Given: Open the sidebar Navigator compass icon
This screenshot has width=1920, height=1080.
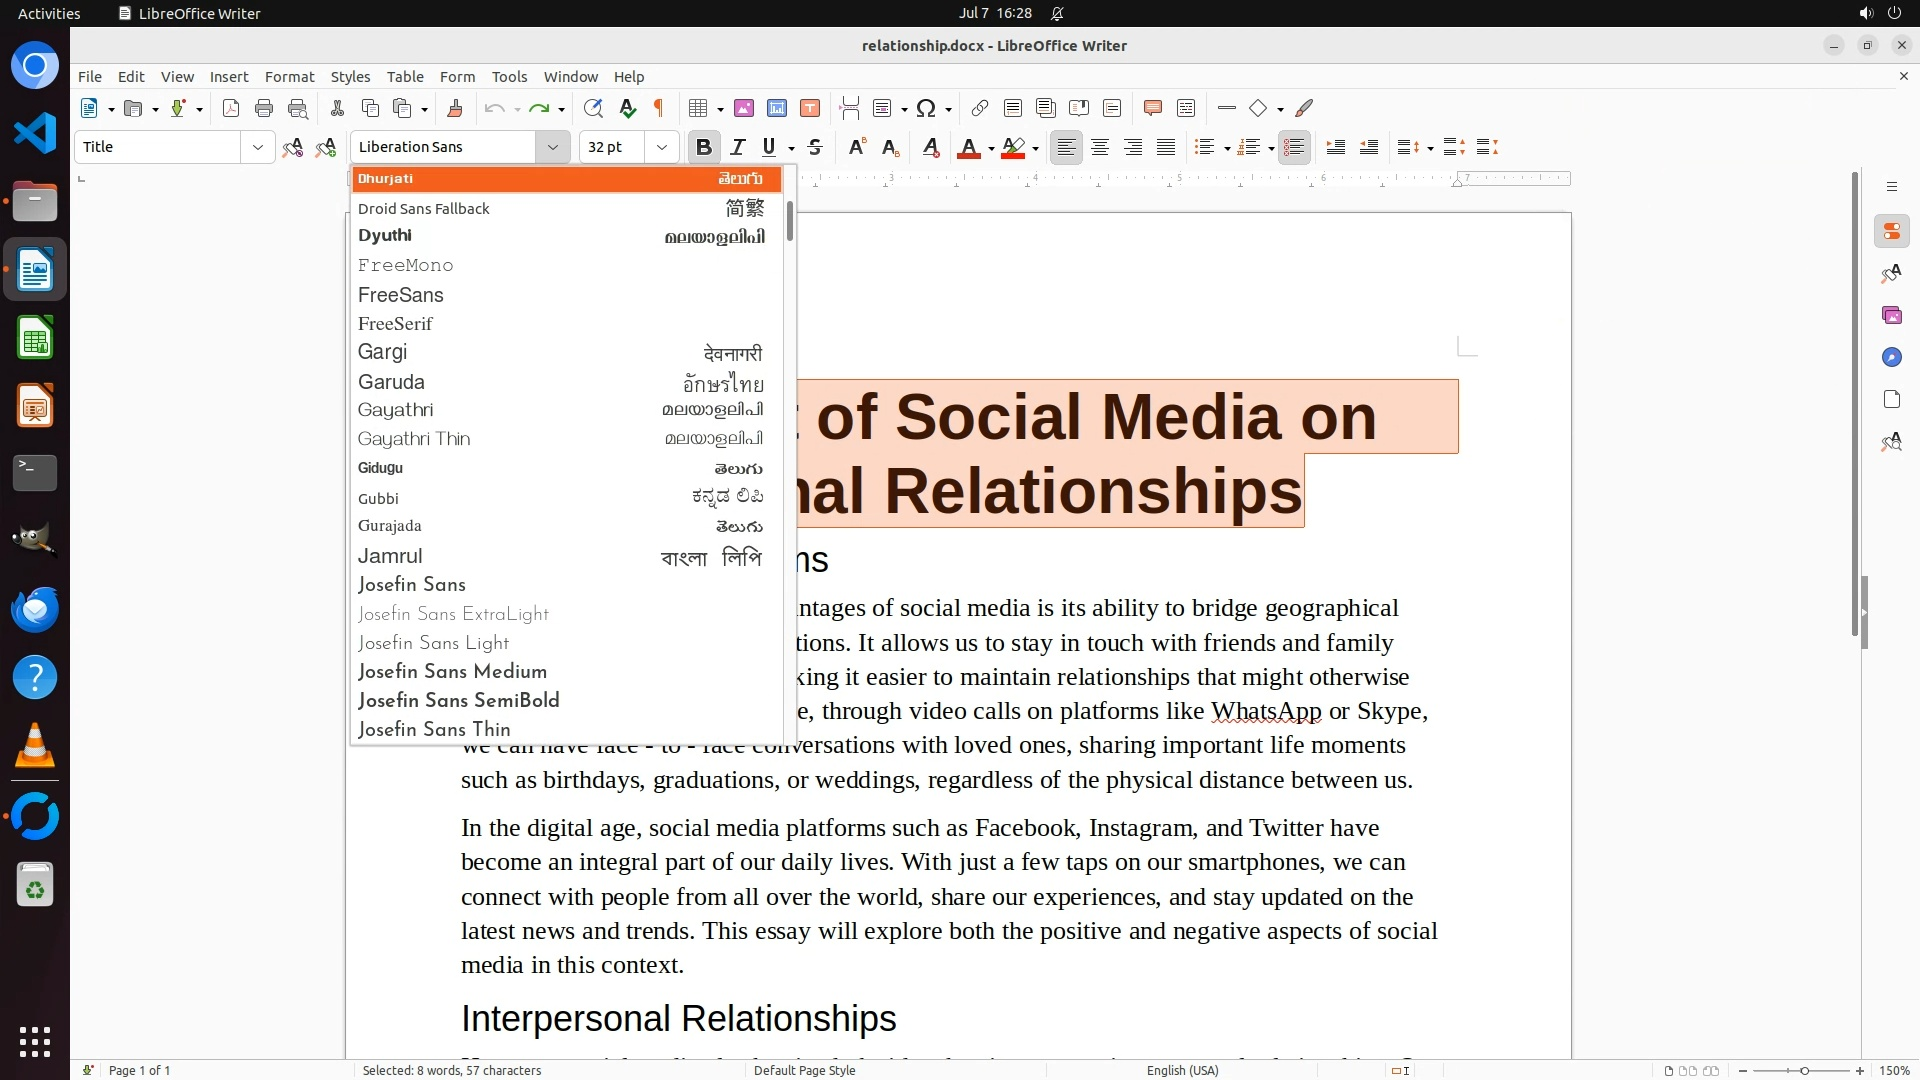Looking at the screenshot, I should [1891, 357].
